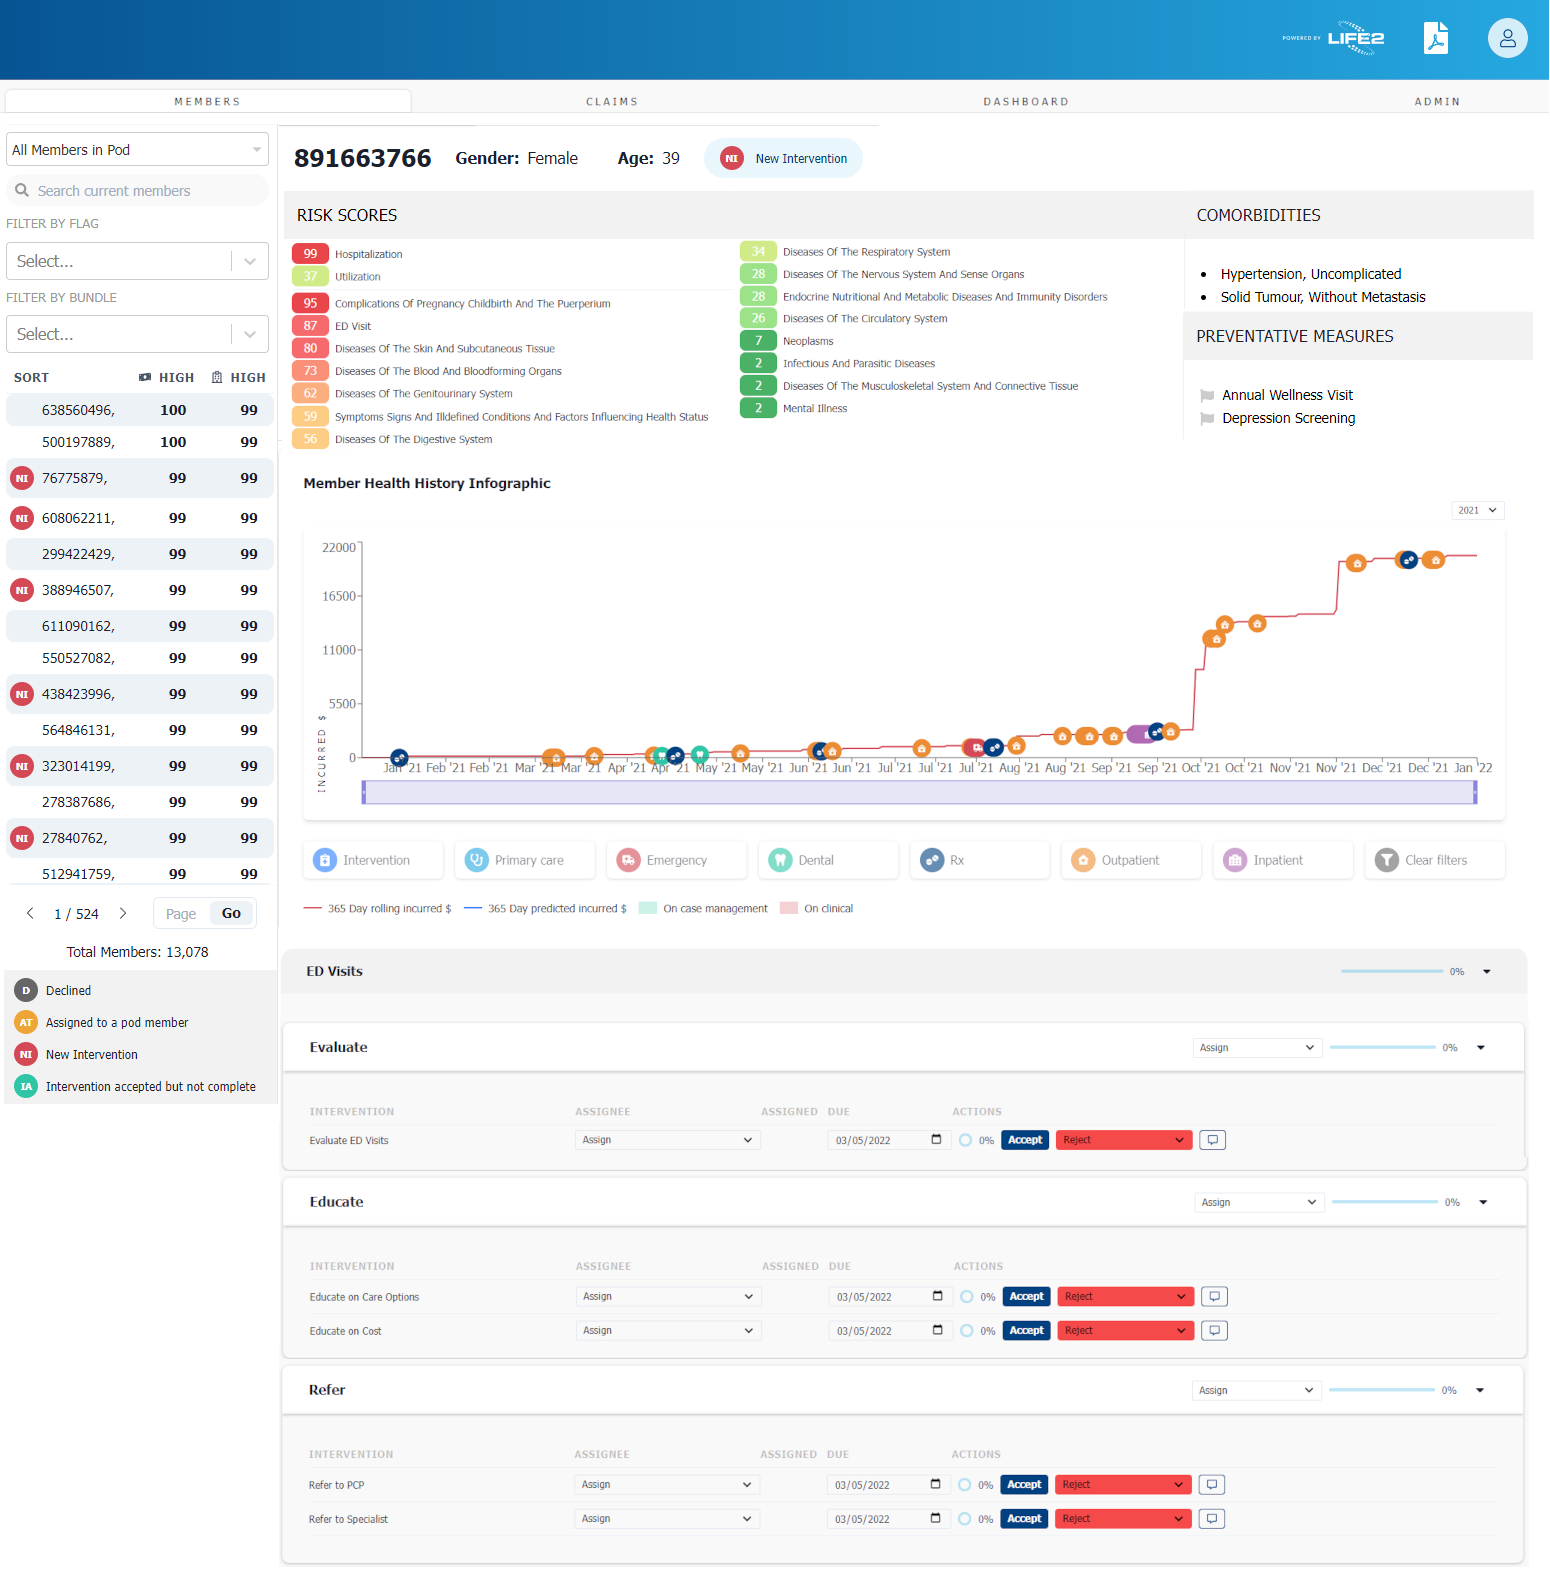Toggle the Dental chart filter
Screen dimensions: 1550x1580
(828, 860)
